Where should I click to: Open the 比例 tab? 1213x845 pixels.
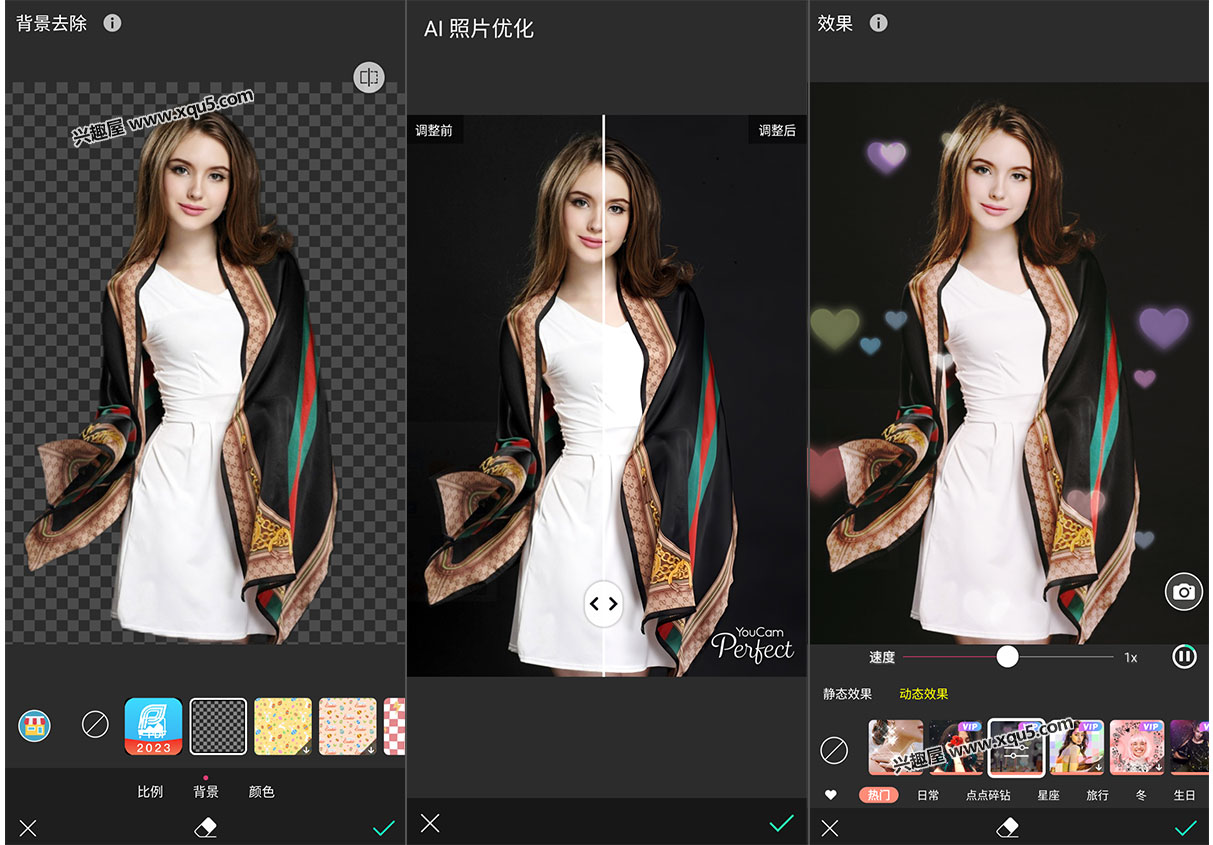coord(150,792)
